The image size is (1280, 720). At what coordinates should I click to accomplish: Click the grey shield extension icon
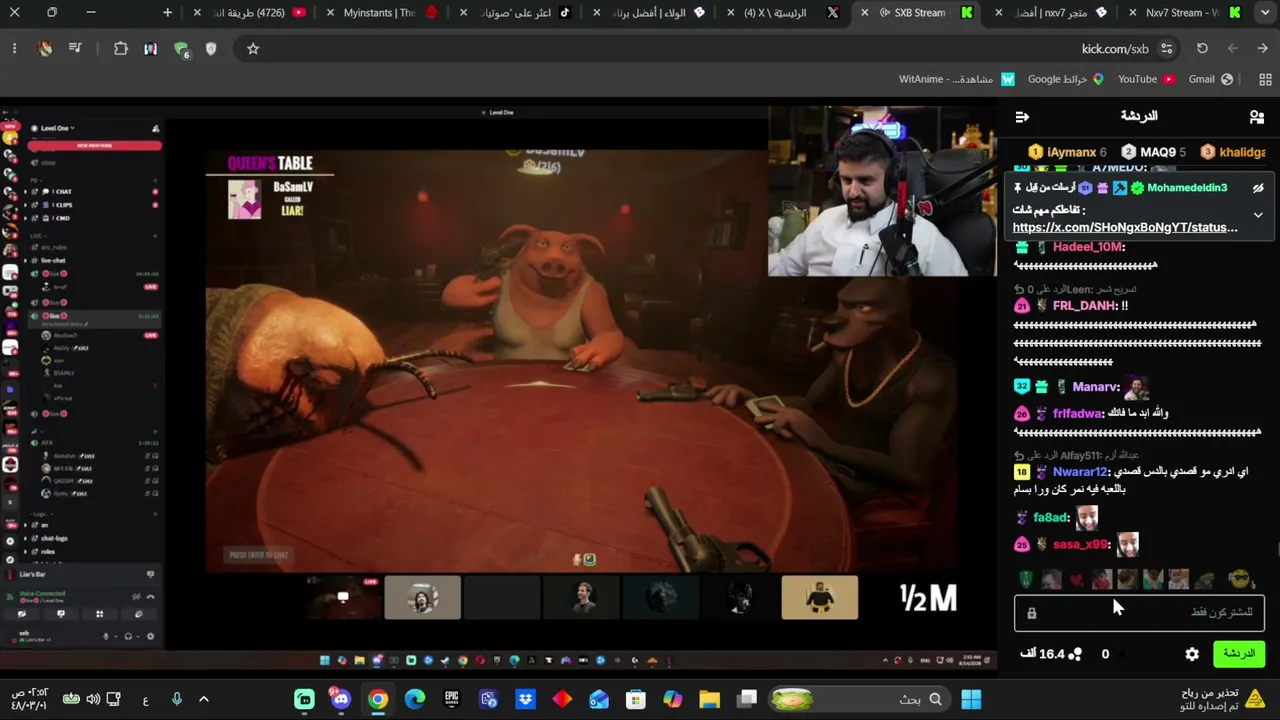pos(211,48)
